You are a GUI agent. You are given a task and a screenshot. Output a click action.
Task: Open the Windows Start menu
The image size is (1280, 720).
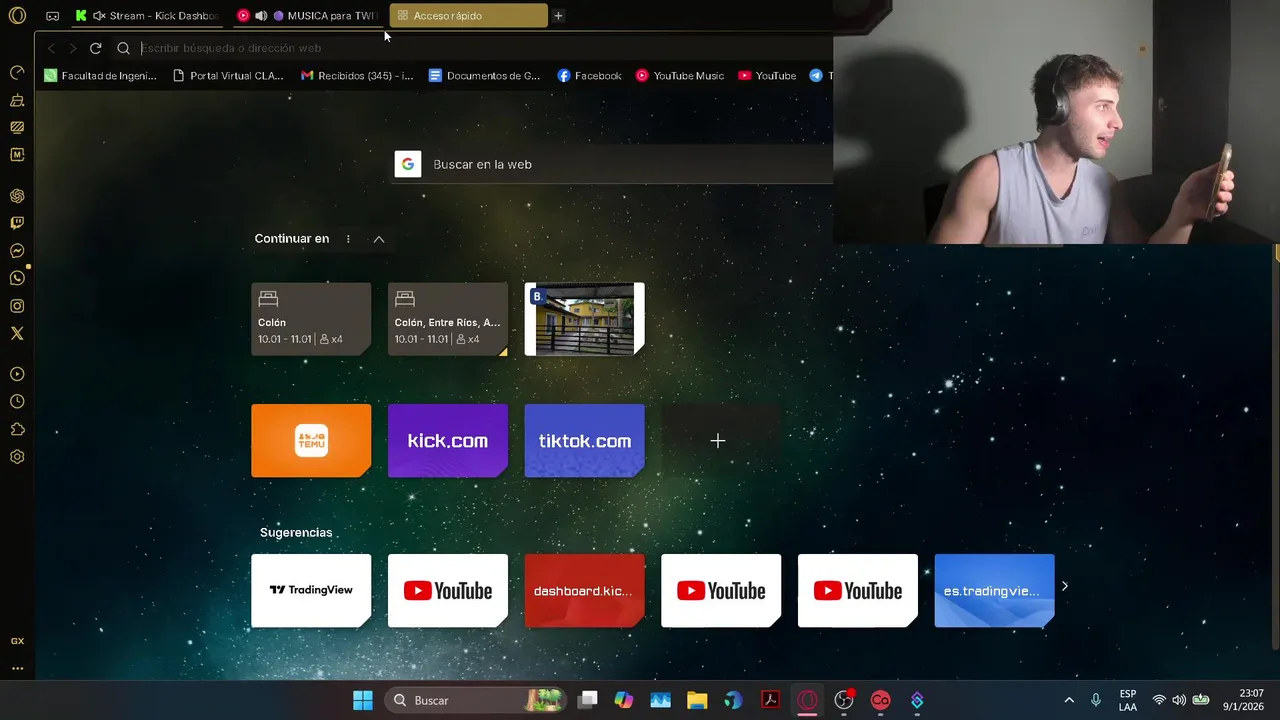363,700
